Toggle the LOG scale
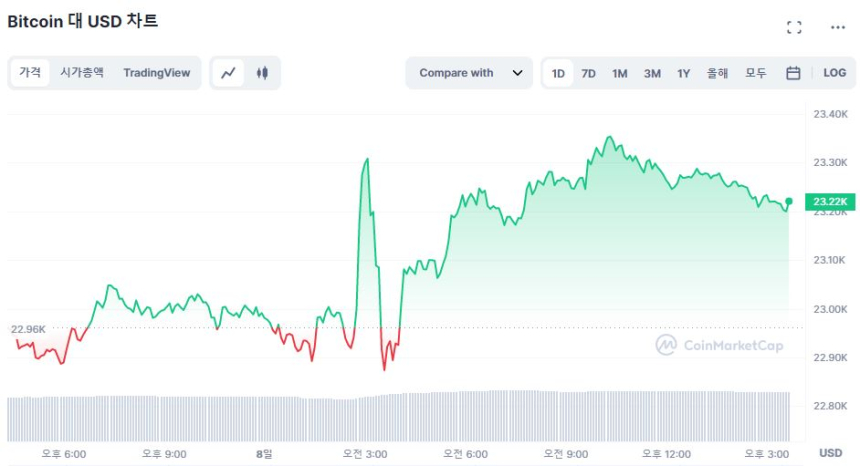The image size is (860, 466). click(834, 73)
